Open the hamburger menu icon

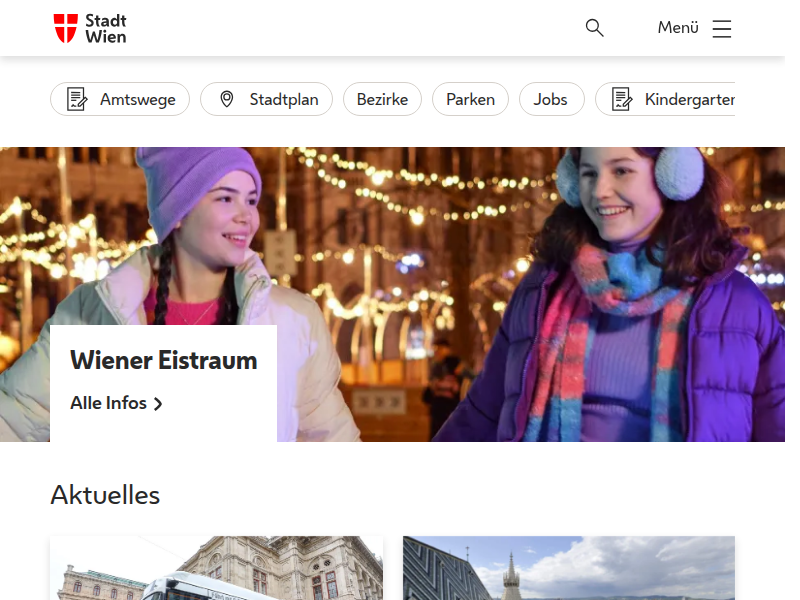click(722, 28)
